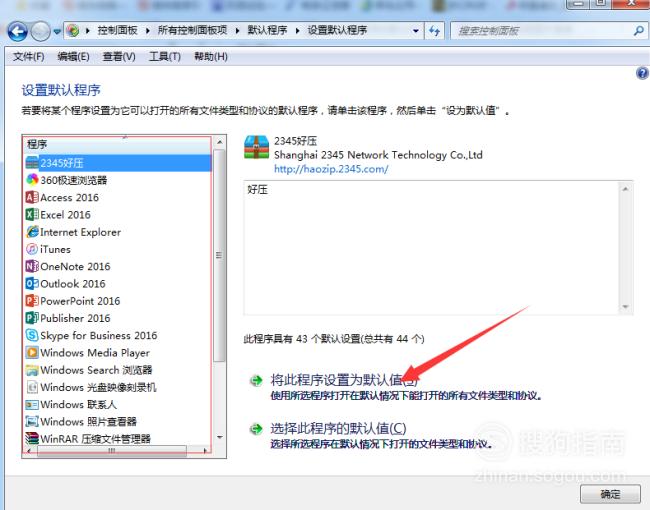Open the 文件(F) menu
650x510 pixels.
(29, 56)
